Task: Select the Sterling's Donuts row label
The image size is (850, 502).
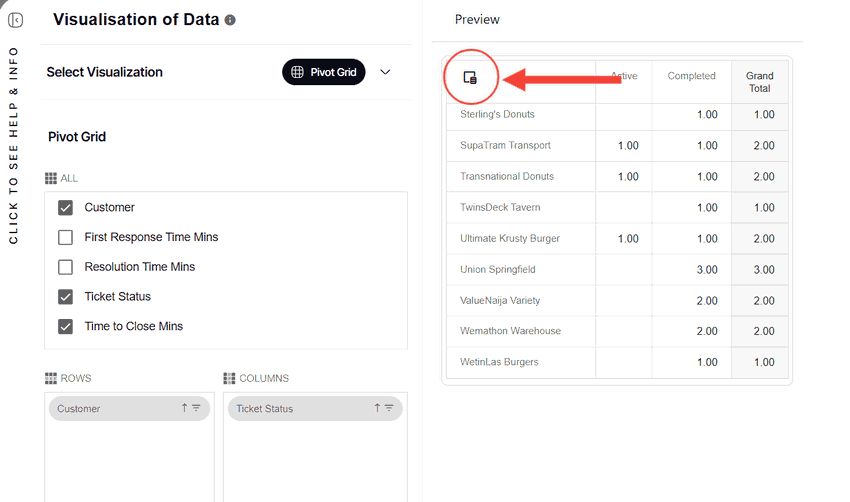Action: (x=497, y=114)
